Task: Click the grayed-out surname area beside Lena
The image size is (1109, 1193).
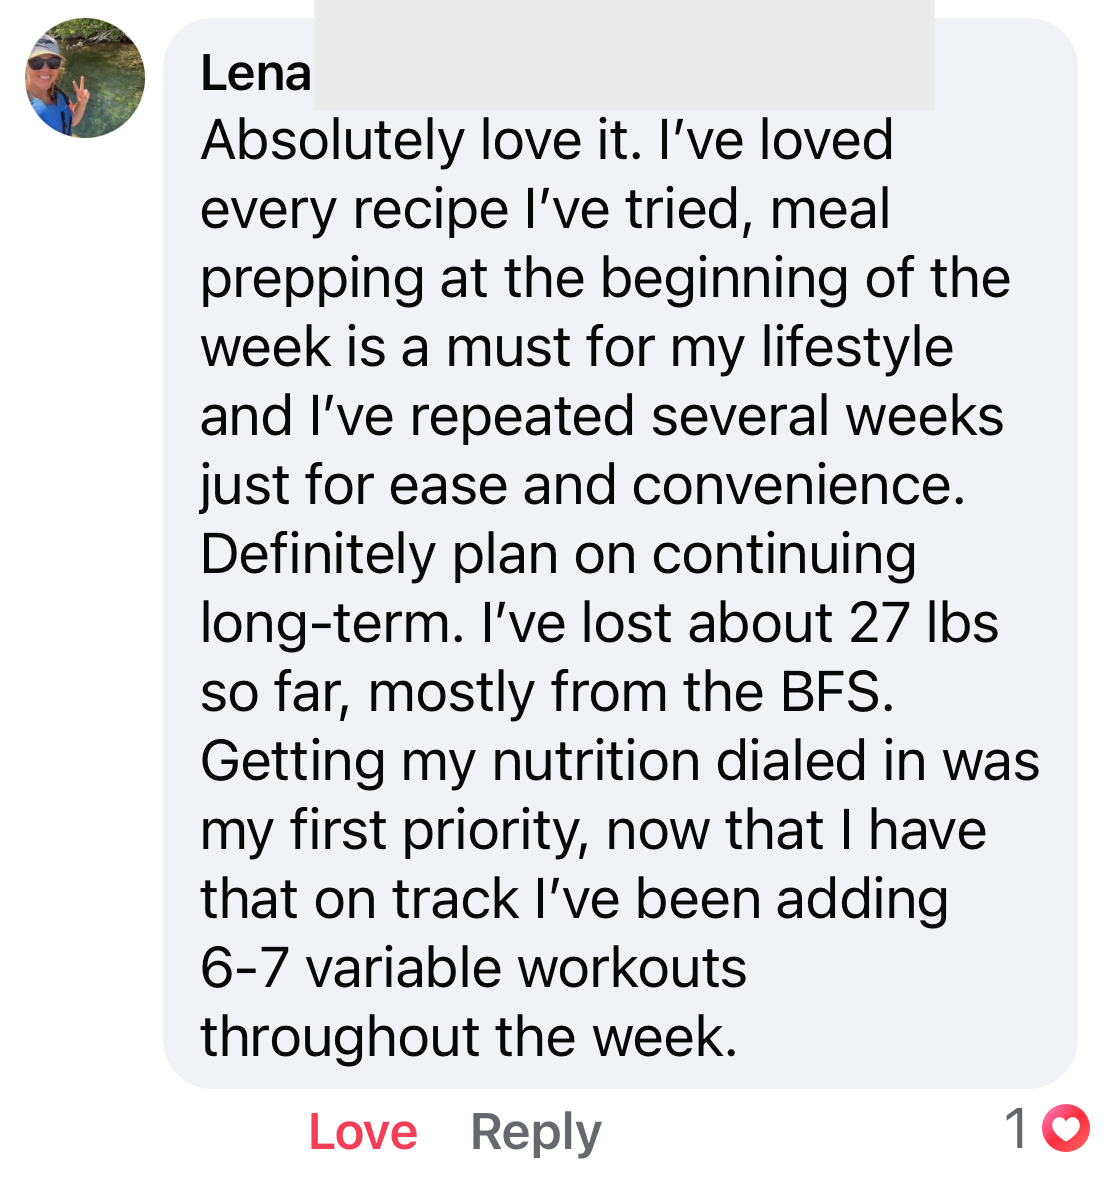Action: pos(624,55)
